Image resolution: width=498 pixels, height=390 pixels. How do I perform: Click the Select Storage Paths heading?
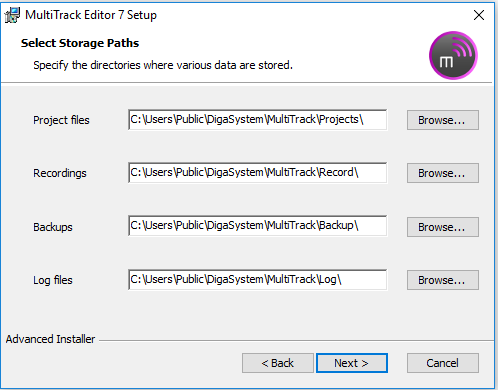tap(80, 43)
